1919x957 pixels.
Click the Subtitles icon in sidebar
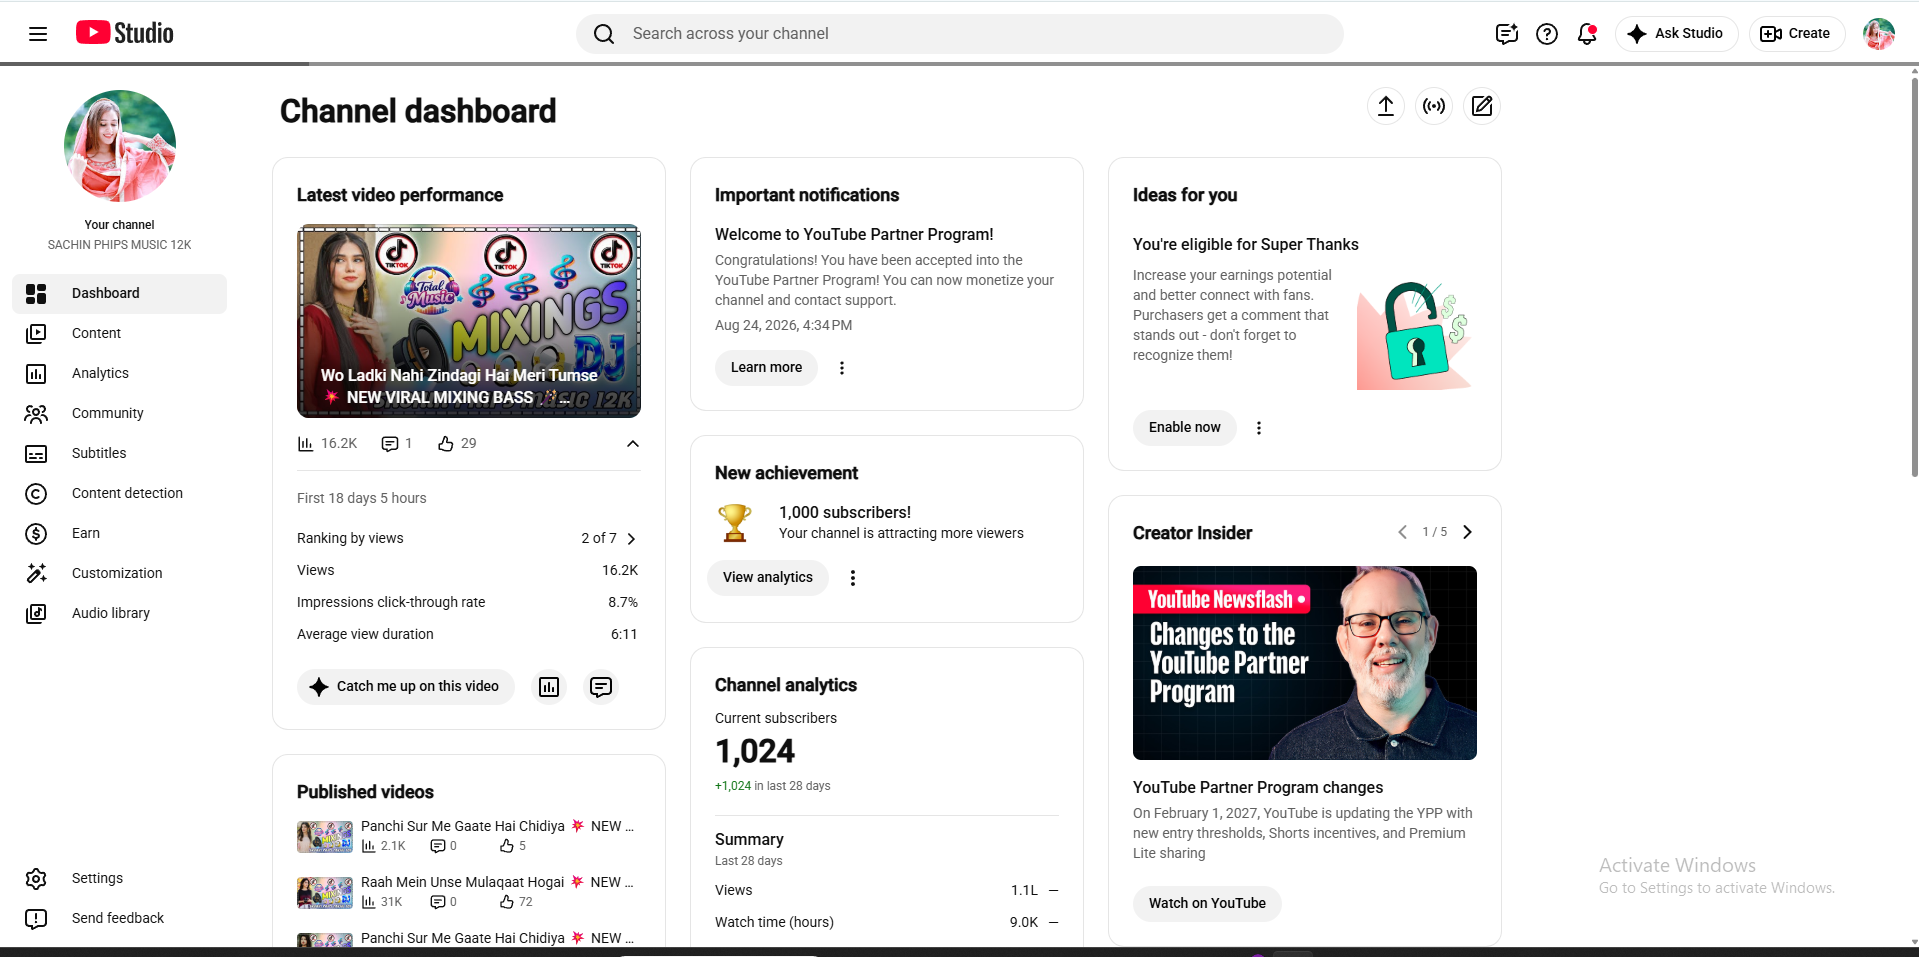(x=36, y=454)
